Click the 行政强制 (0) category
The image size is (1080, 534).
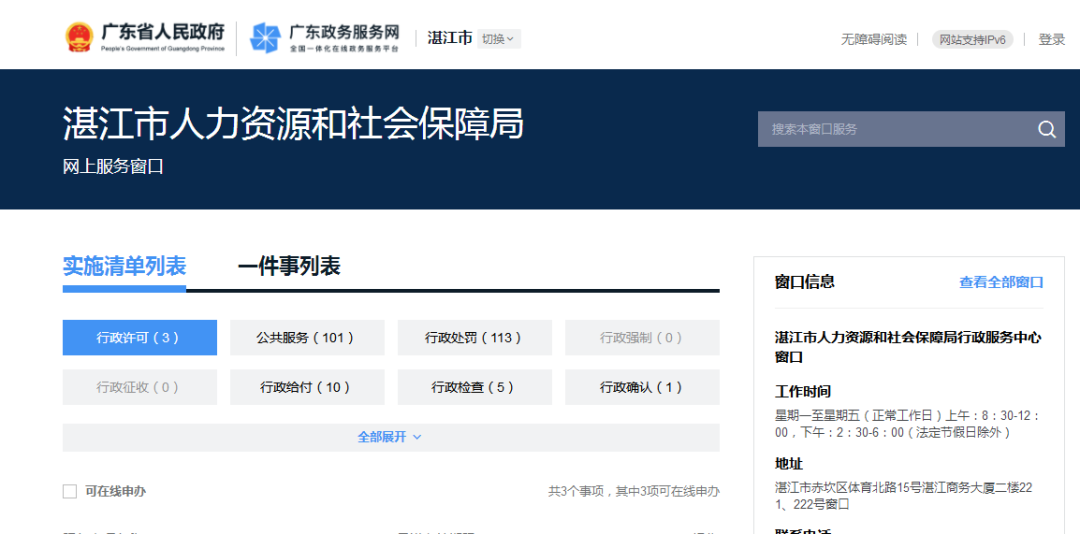click(641, 338)
